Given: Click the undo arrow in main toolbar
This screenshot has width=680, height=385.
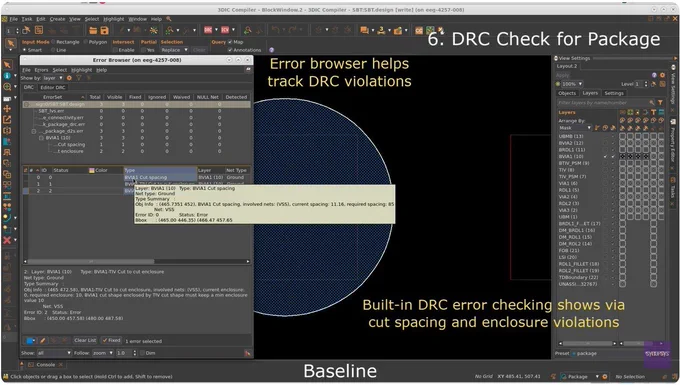Looking at the screenshot, I should (275, 30).
